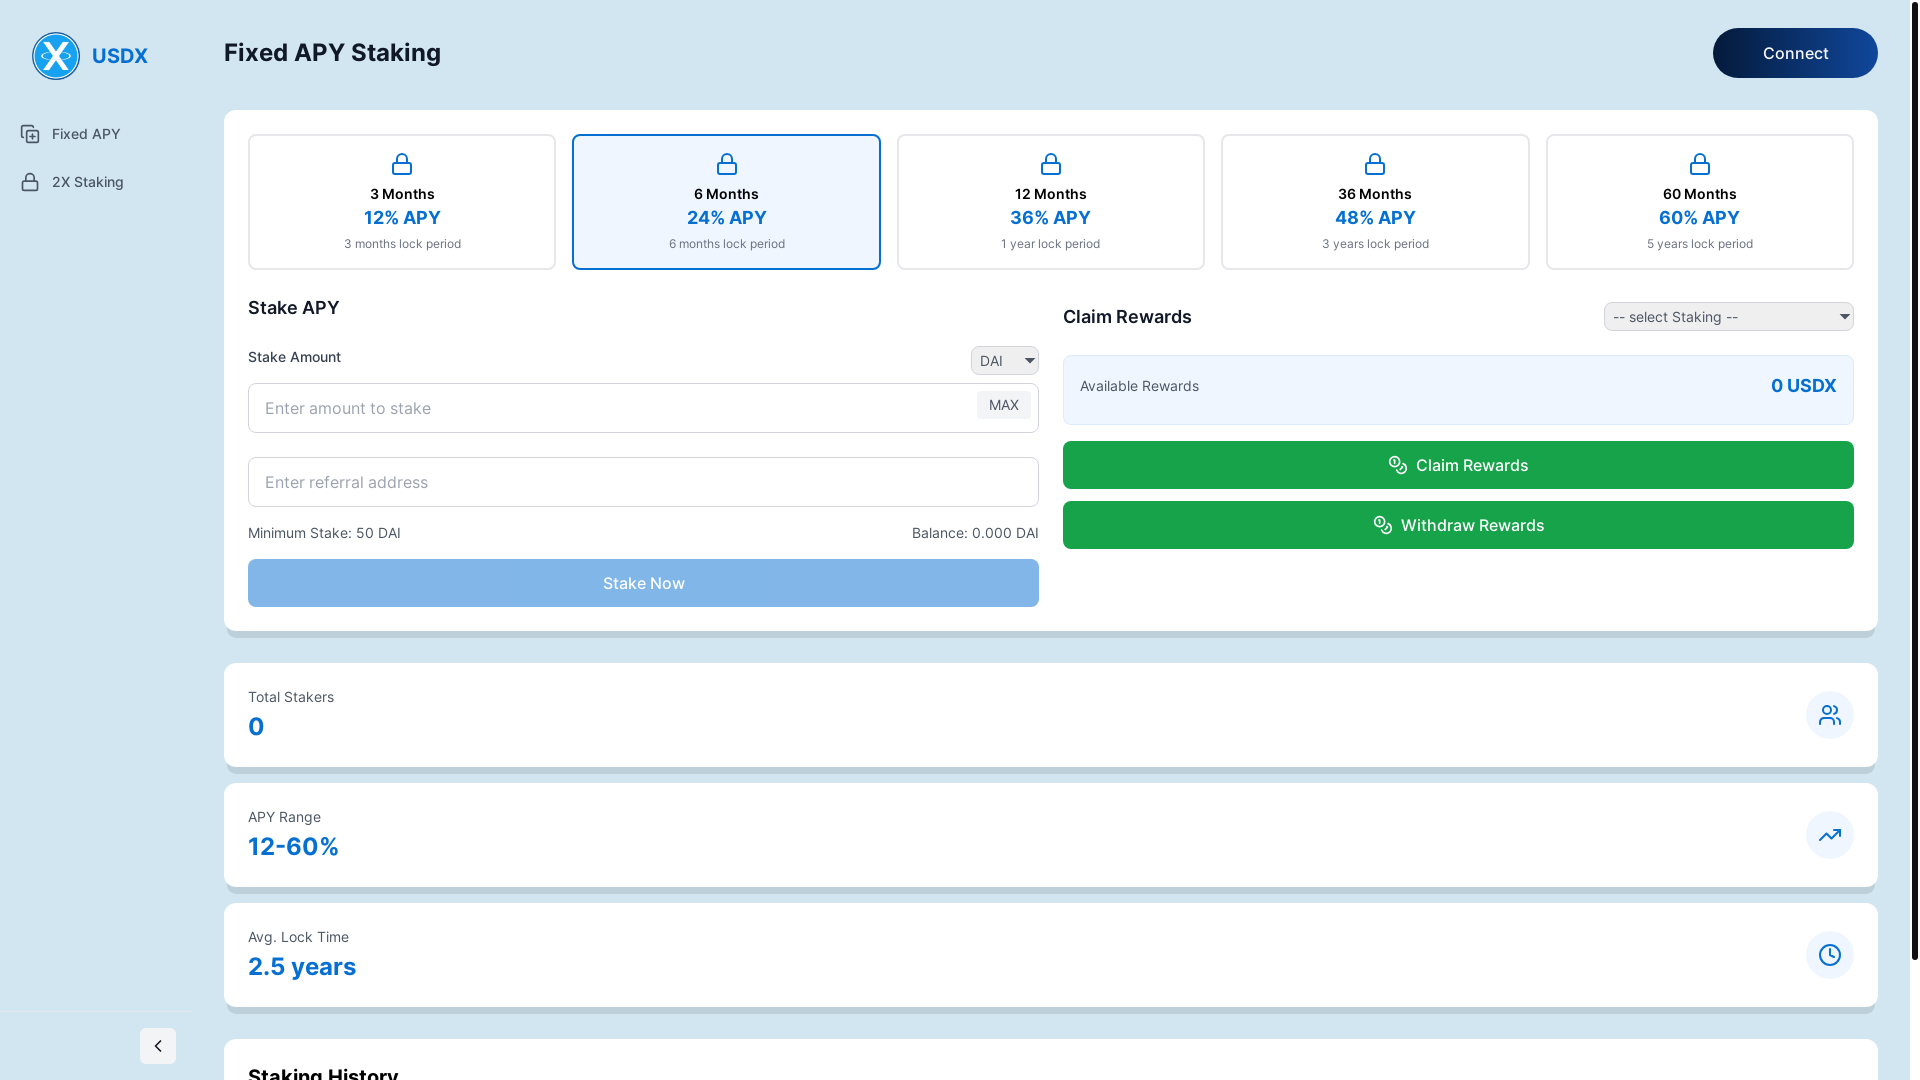Click the Stake Now button
The image size is (1920, 1080).
643,583
